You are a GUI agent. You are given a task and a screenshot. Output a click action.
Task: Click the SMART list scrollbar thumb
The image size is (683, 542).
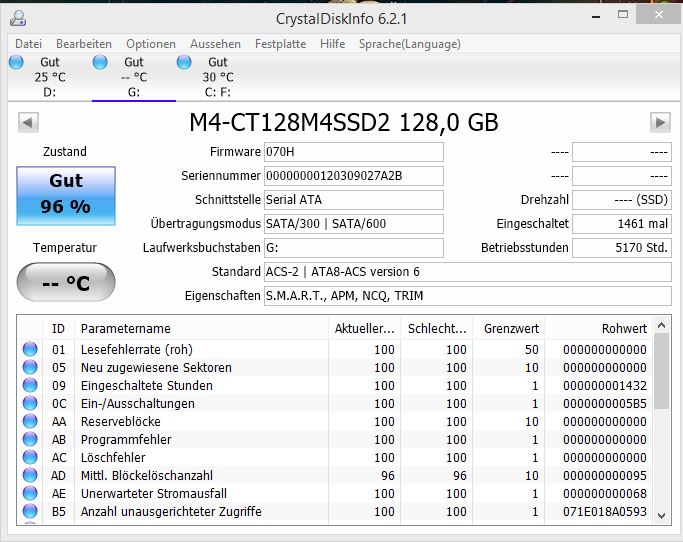click(x=661, y=371)
